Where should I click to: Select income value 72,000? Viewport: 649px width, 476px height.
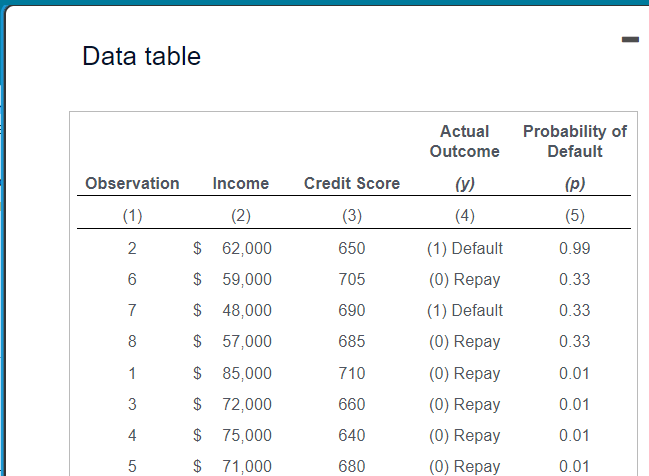coord(247,404)
